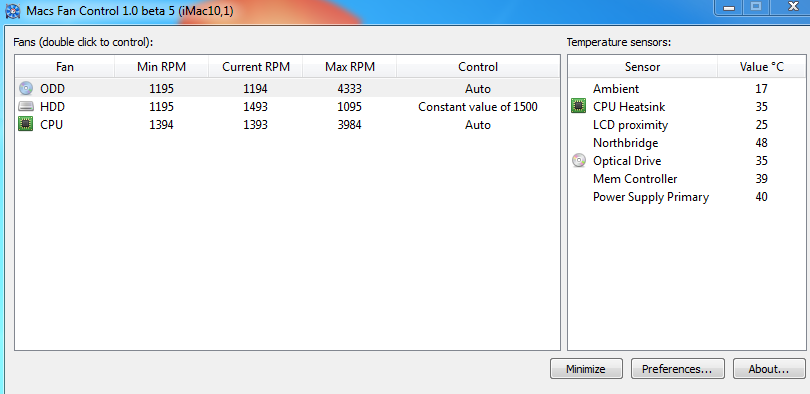Screen dimensions: 810x394
Task: Click ODD max RPM value 4333
Action: (x=349, y=89)
